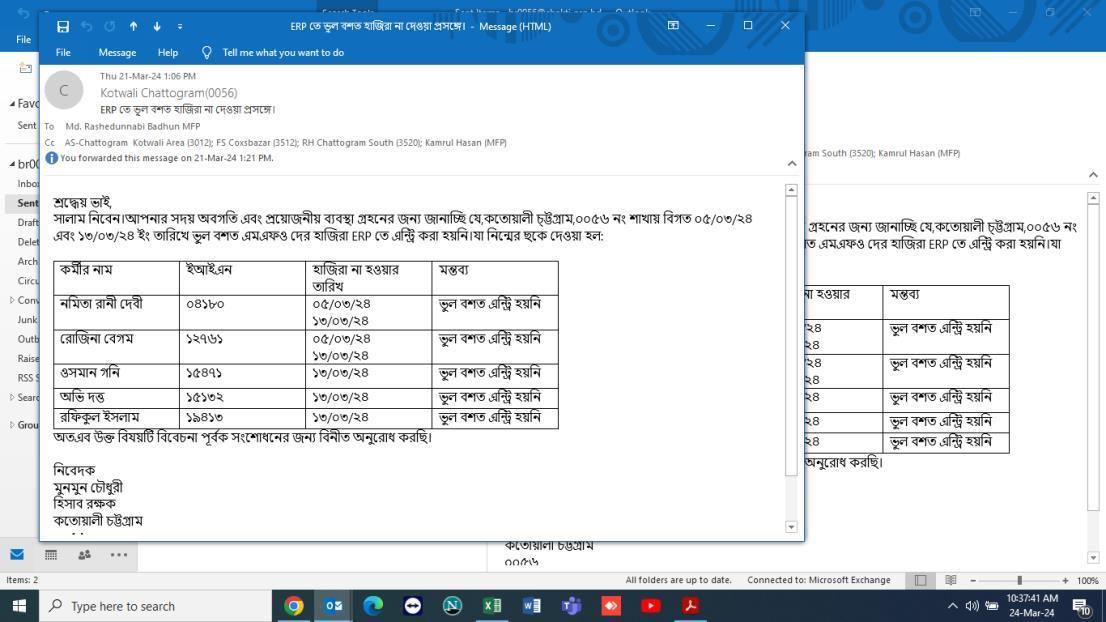Click signature name 'মুনমুন চৌধুরী'
This screenshot has height=622, width=1106.
click(x=88, y=487)
